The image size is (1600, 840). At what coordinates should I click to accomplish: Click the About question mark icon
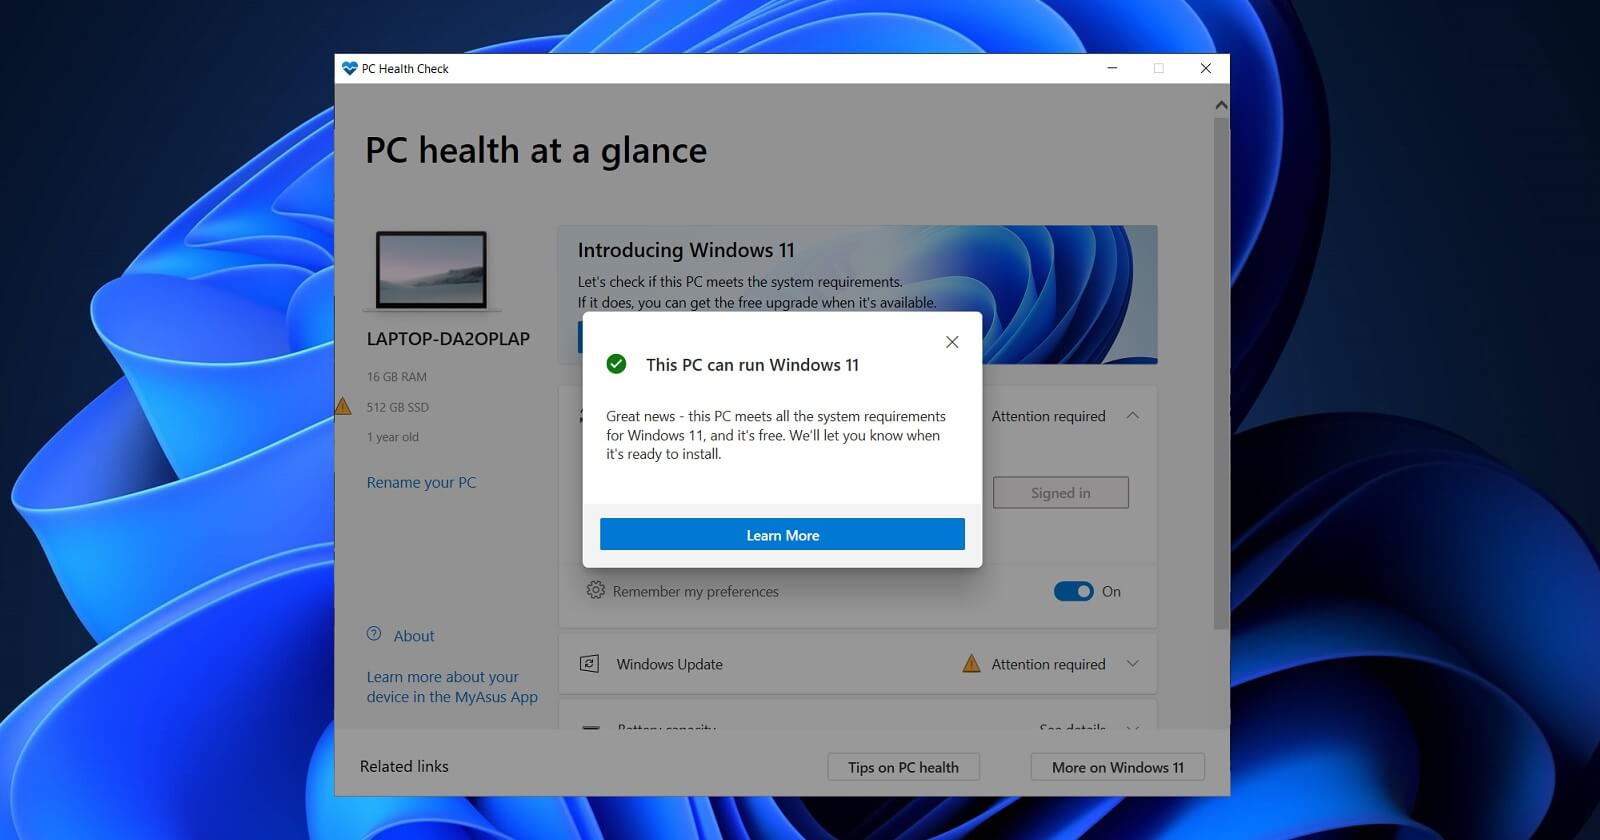(374, 634)
